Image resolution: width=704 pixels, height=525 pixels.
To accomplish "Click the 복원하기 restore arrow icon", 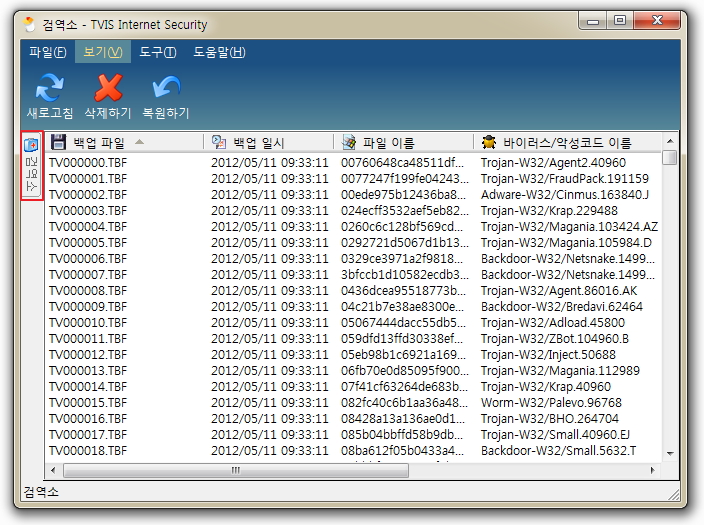I will [164, 88].
